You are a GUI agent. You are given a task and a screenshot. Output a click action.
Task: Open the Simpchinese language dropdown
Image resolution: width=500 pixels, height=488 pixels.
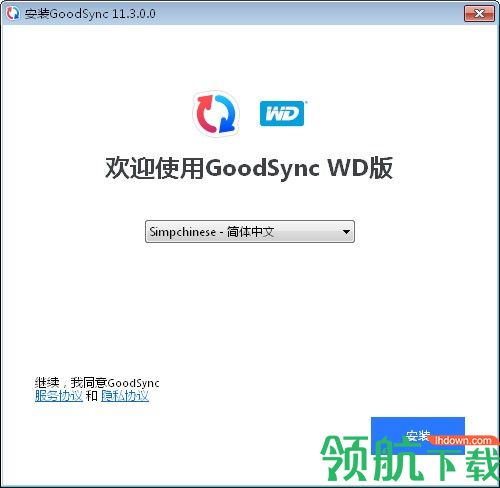250,231
